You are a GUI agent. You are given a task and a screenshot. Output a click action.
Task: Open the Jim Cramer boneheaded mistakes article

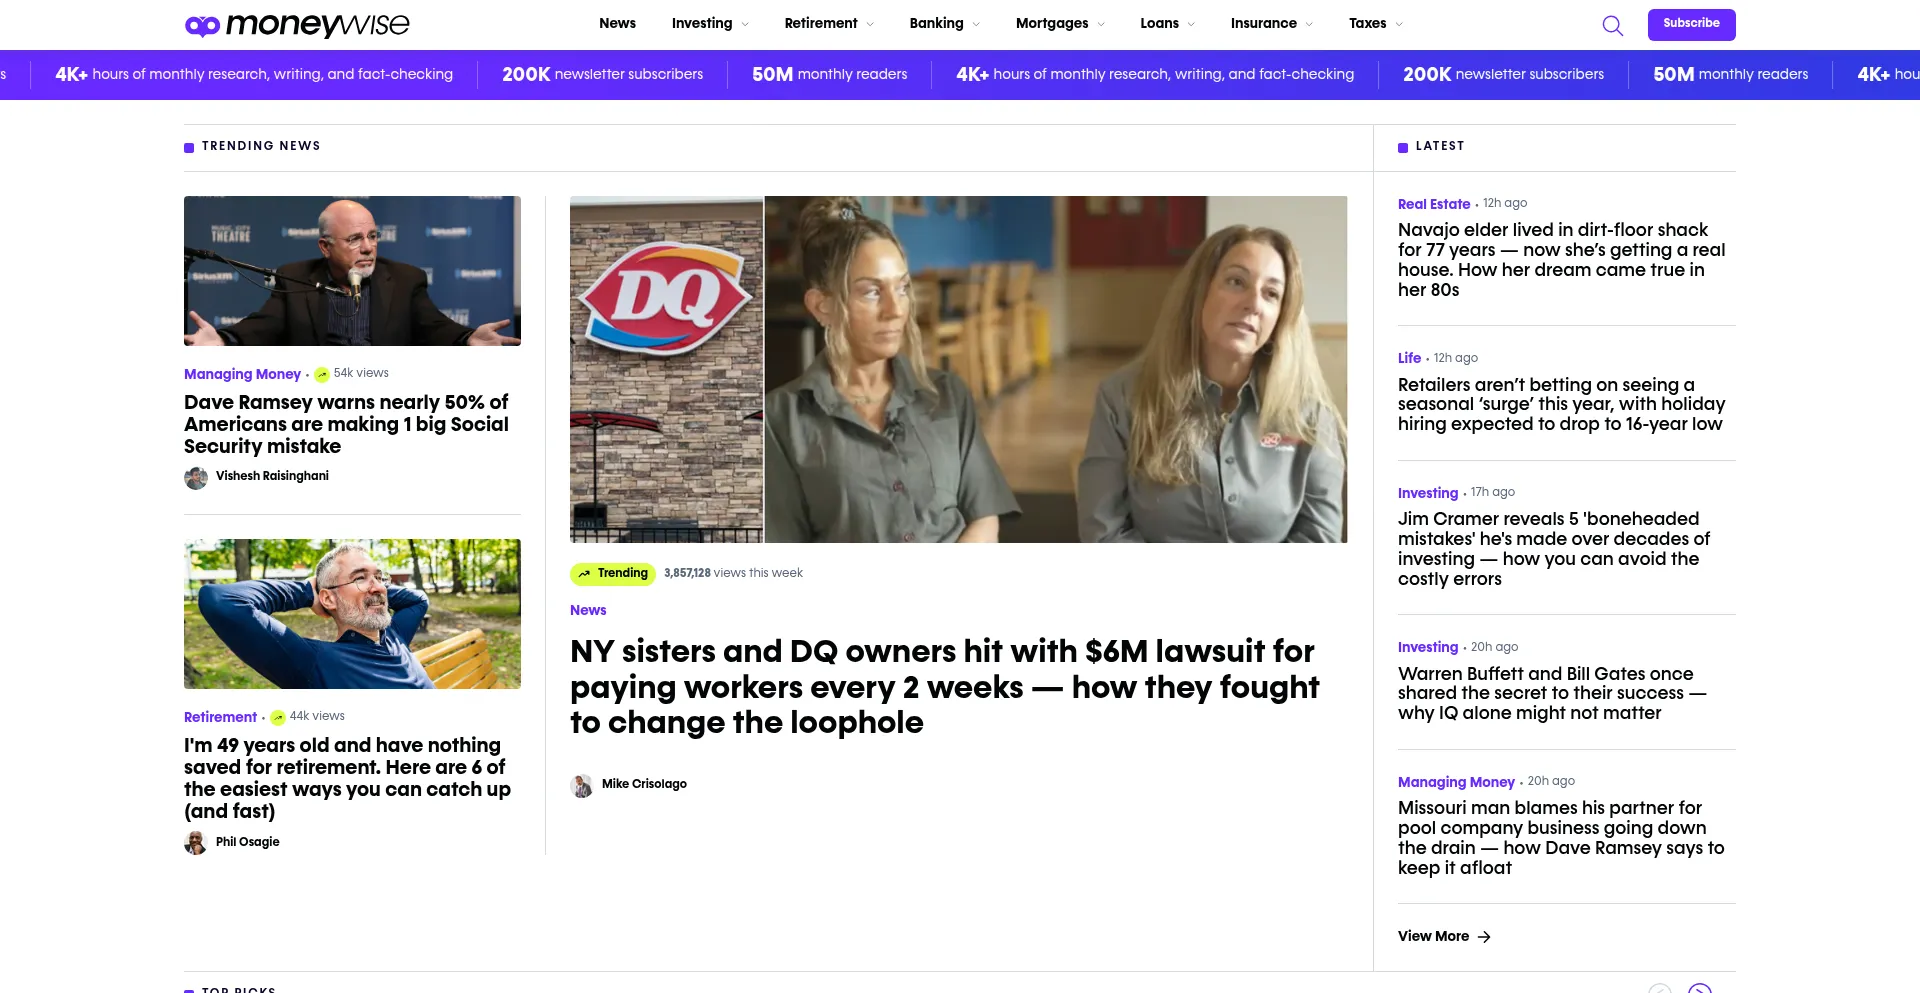[x=1553, y=549]
